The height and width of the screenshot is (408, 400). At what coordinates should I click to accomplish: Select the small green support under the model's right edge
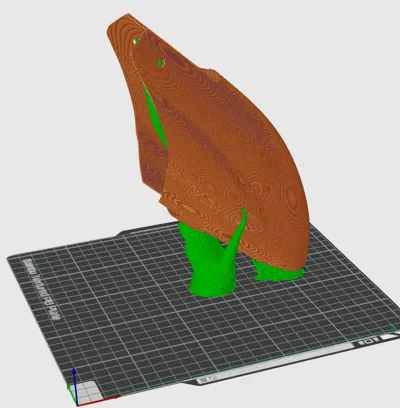[279, 271]
